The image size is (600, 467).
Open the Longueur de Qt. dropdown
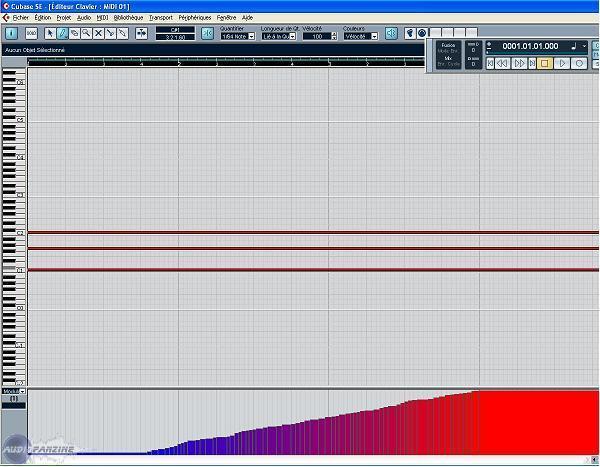[279, 36]
